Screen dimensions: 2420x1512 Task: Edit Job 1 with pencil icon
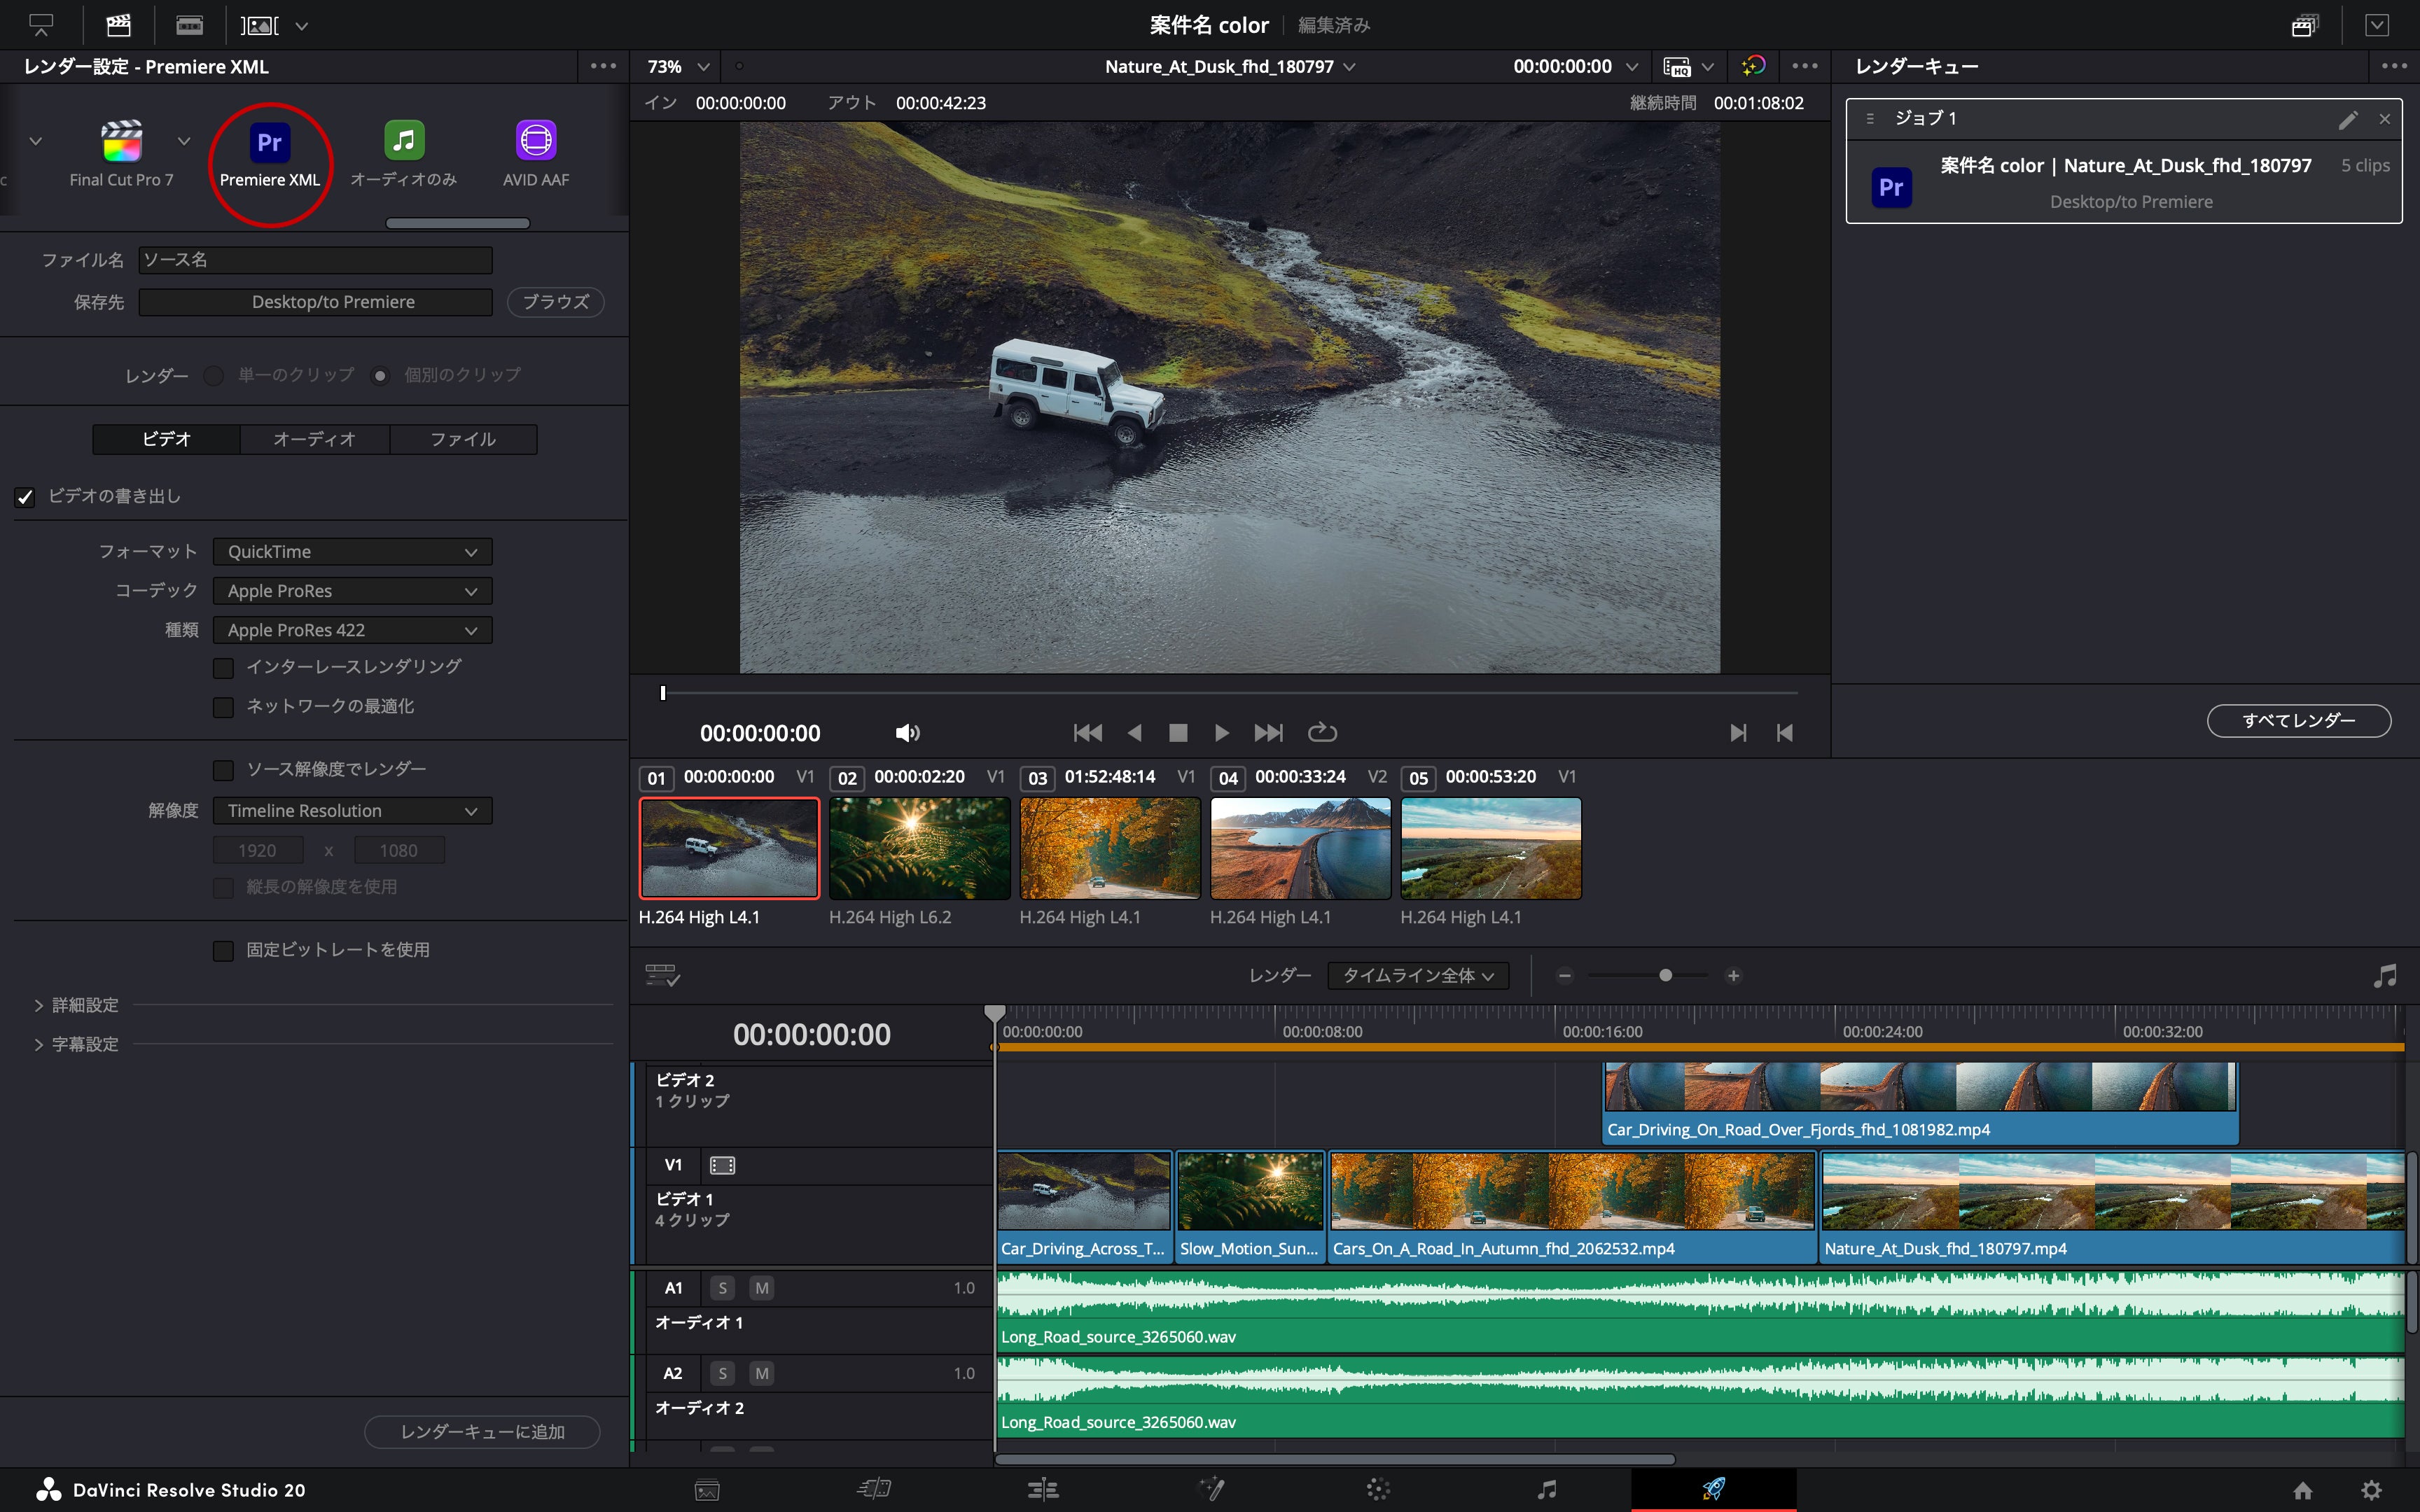(x=2347, y=120)
